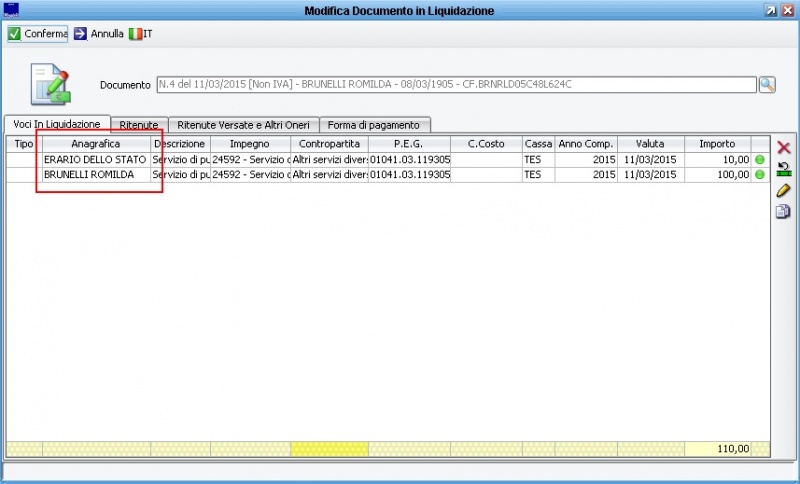Click the Anagrafica column header
Screen dimensions: 800x484
coord(96,144)
